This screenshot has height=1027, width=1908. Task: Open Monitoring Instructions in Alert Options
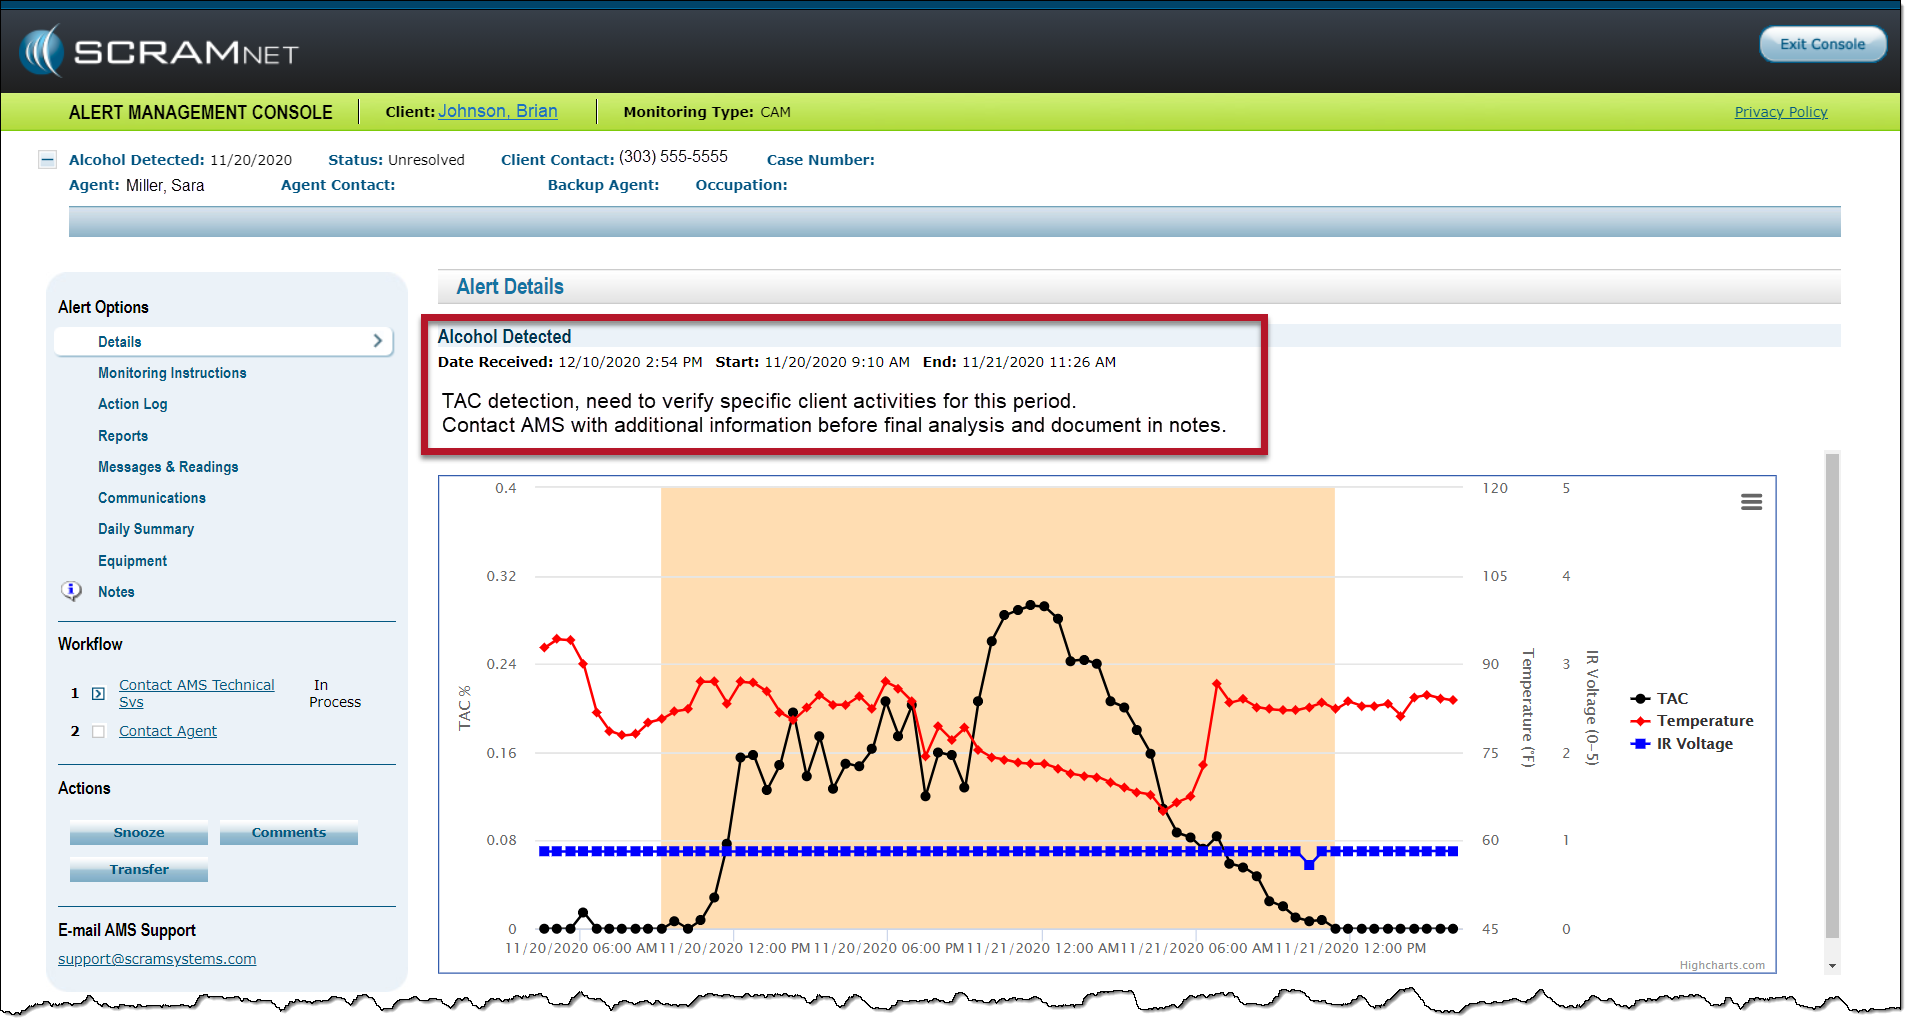tap(172, 373)
